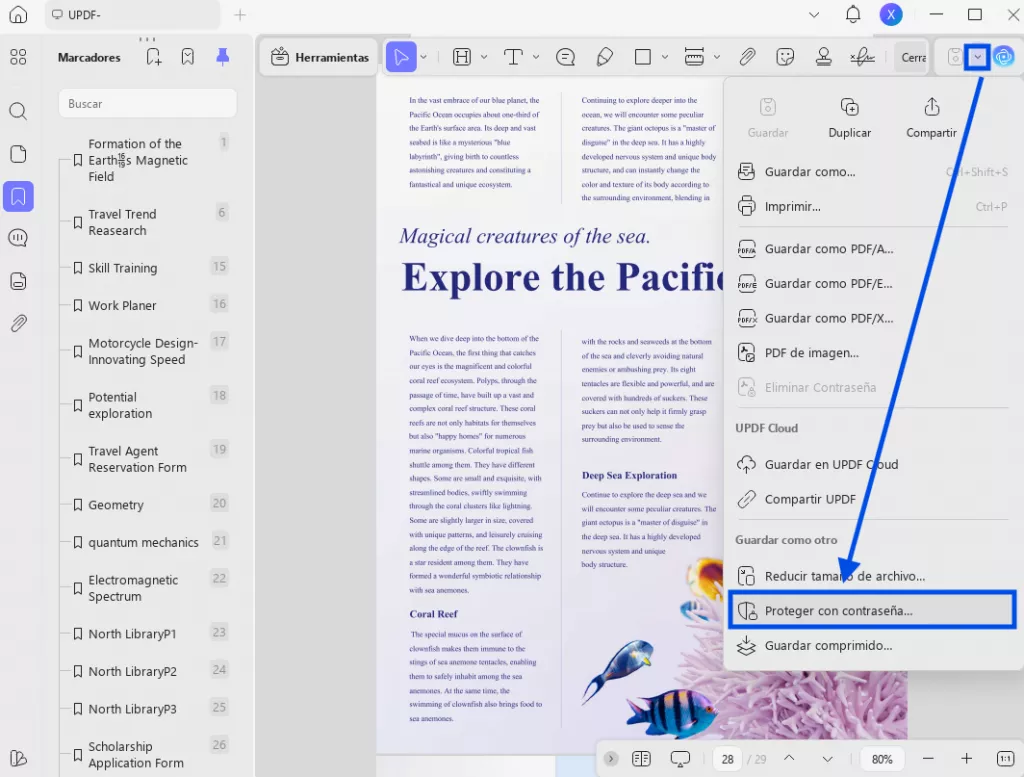The width and height of the screenshot is (1024, 777).
Task: Select the eraser tool
Action: point(604,57)
